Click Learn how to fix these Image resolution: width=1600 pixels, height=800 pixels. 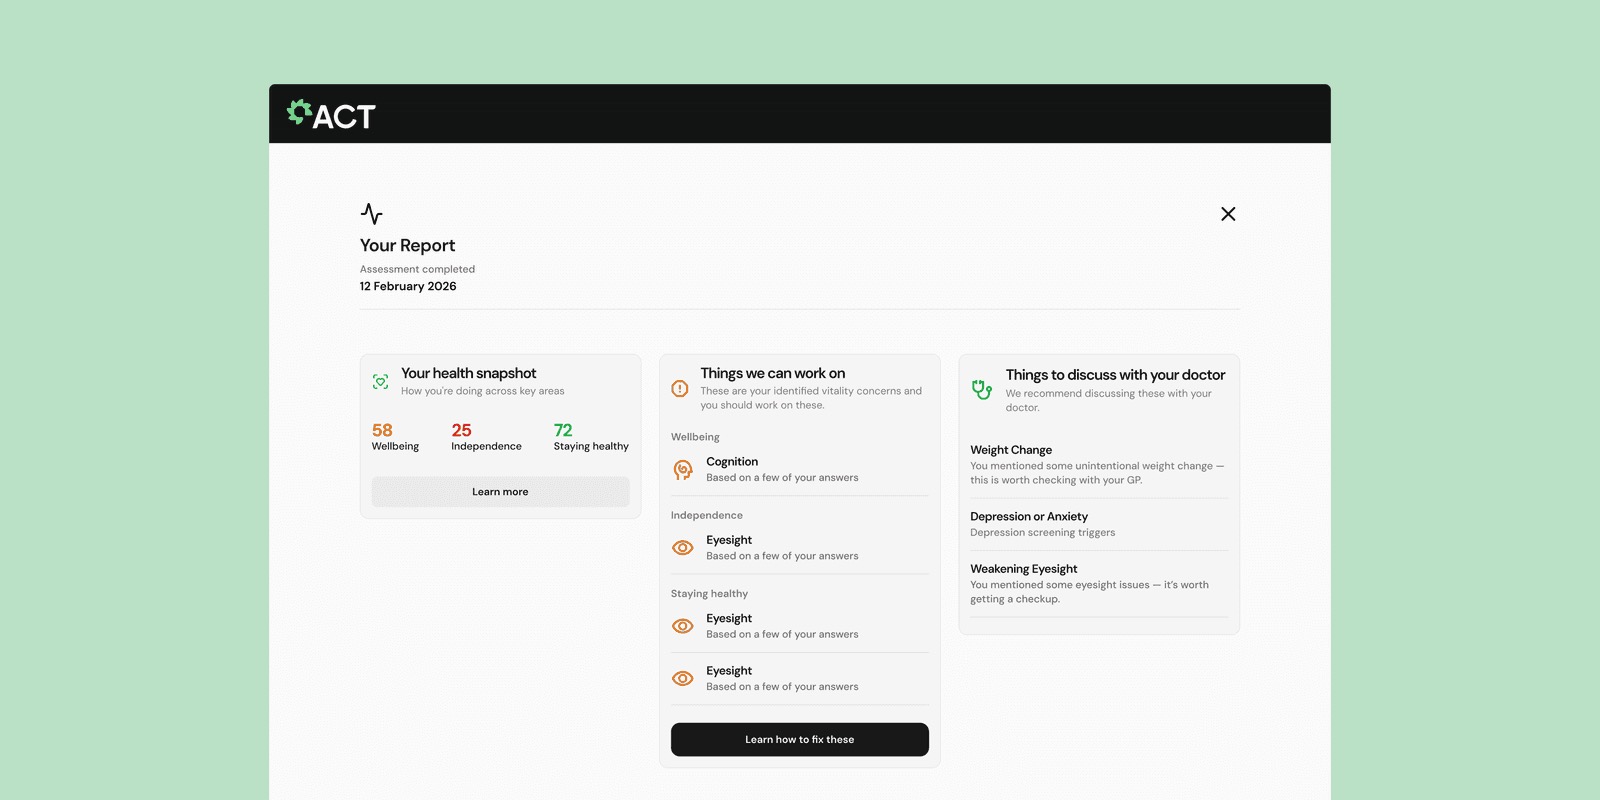coord(800,740)
